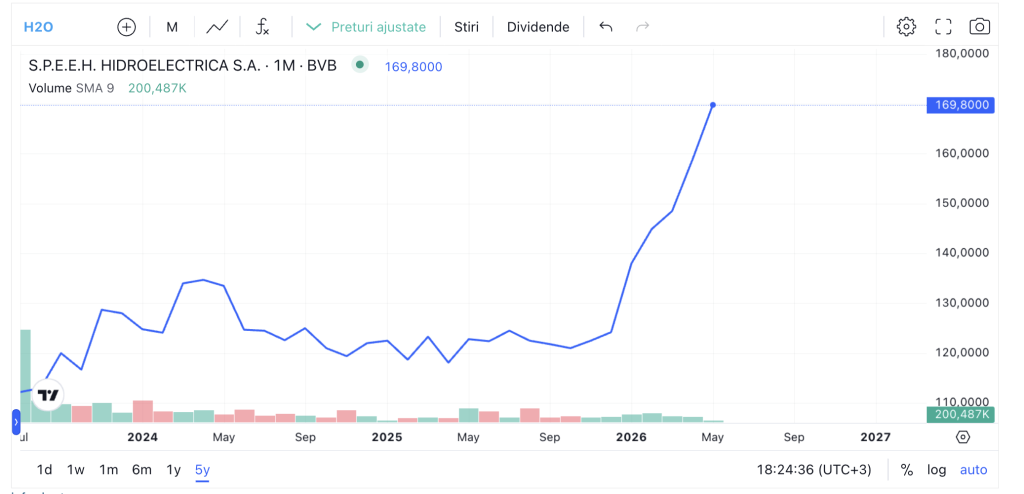
Task: Click the 2026 label on time axis
Action: 631,437
